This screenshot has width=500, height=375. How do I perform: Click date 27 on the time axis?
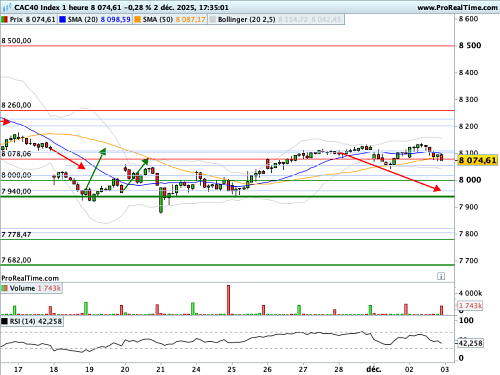point(303,369)
